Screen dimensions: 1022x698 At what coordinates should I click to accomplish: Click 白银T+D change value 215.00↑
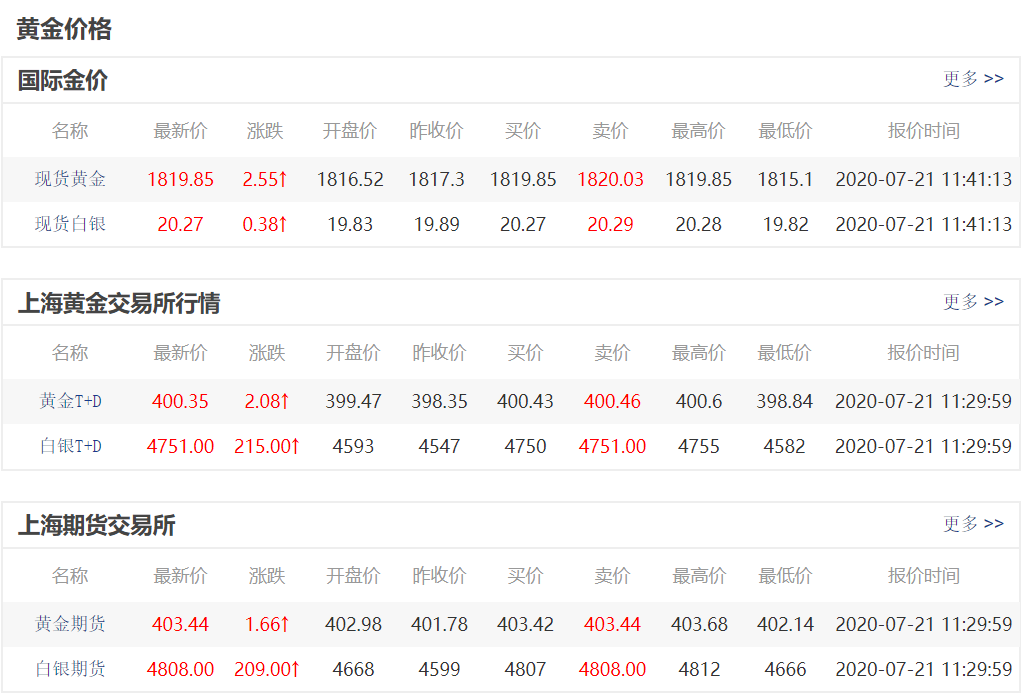(267, 446)
